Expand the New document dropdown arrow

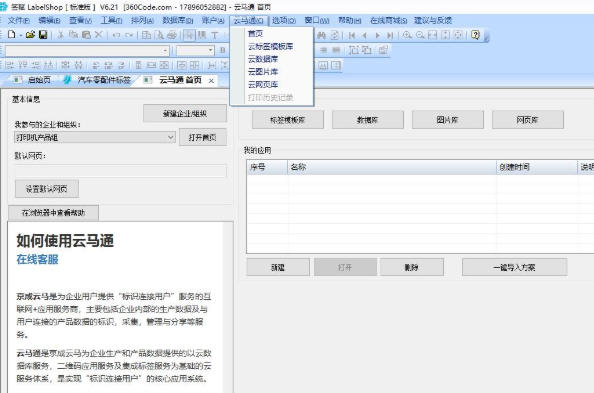click(20, 35)
